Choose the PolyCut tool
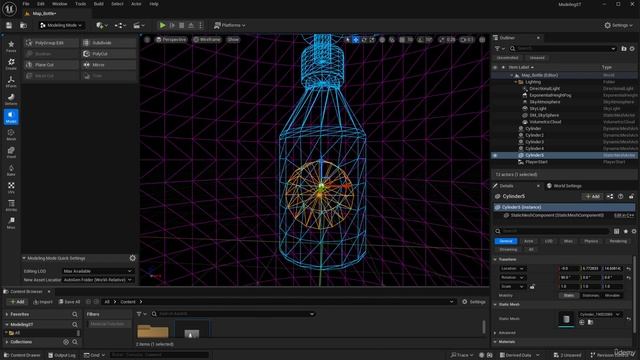This screenshot has width=640, height=360. click(109, 54)
